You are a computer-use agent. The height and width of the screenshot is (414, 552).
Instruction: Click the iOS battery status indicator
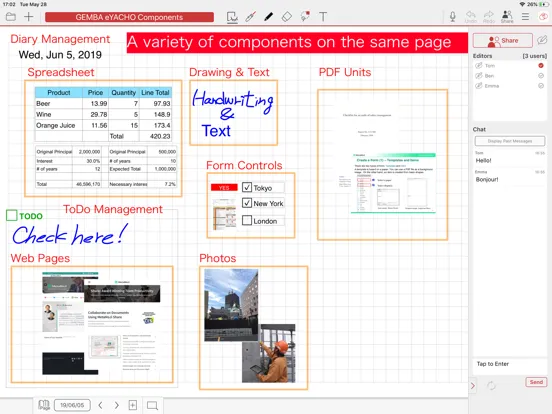[x=543, y=4]
